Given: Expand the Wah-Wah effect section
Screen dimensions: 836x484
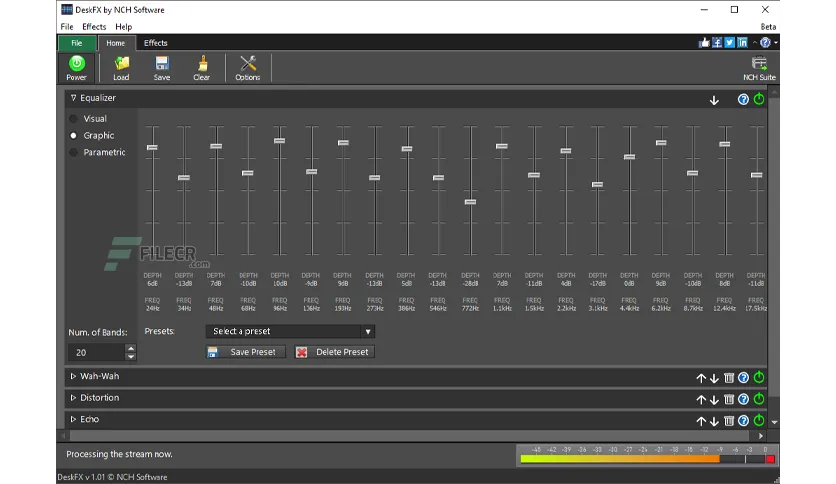Looking at the screenshot, I should tap(73, 377).
